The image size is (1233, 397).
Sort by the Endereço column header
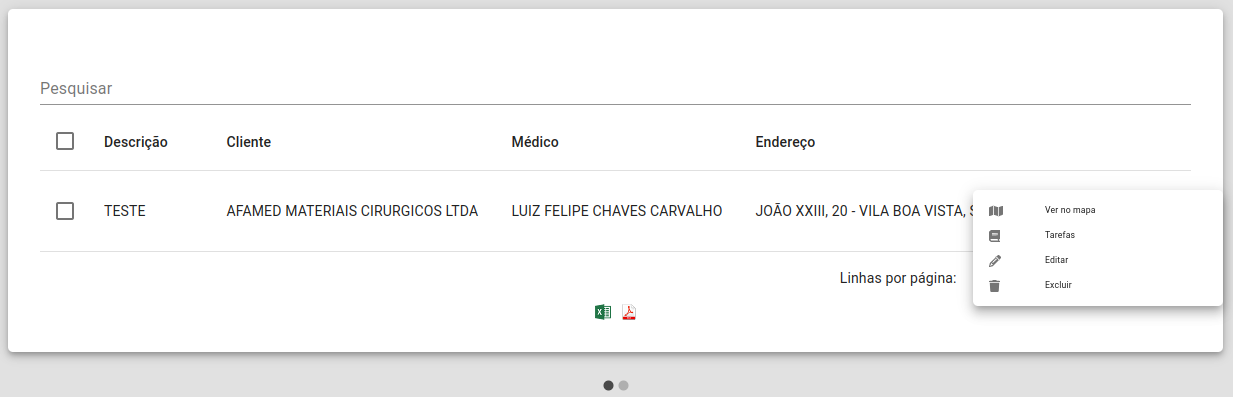coord(785,142)
